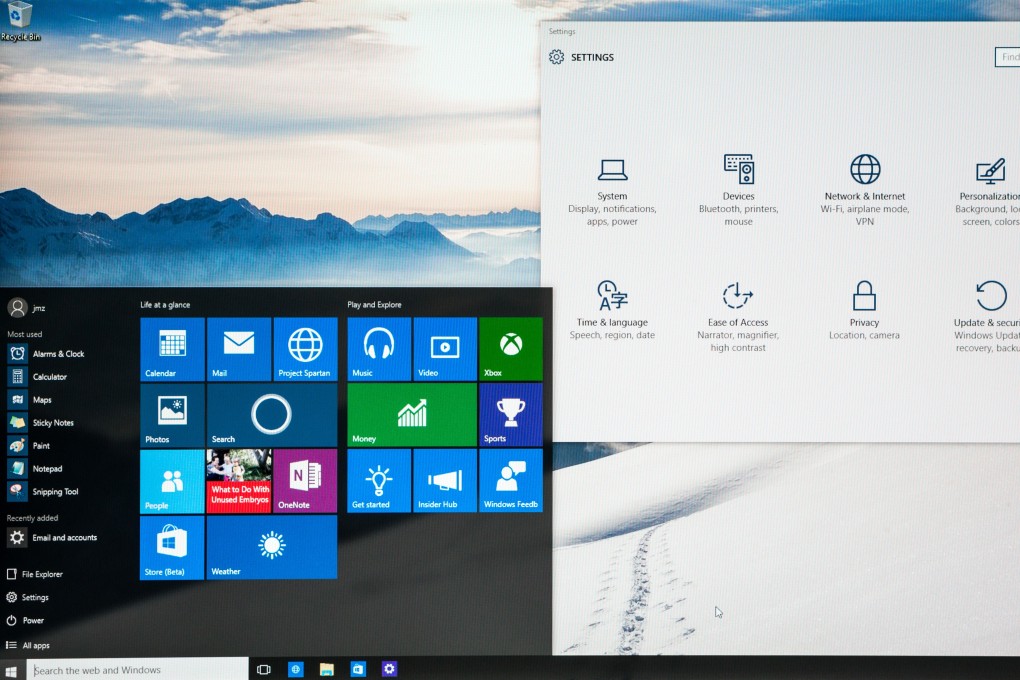Launch the Xbox app tile
This screenshot has width=1020, height=680.
[511, 348]
